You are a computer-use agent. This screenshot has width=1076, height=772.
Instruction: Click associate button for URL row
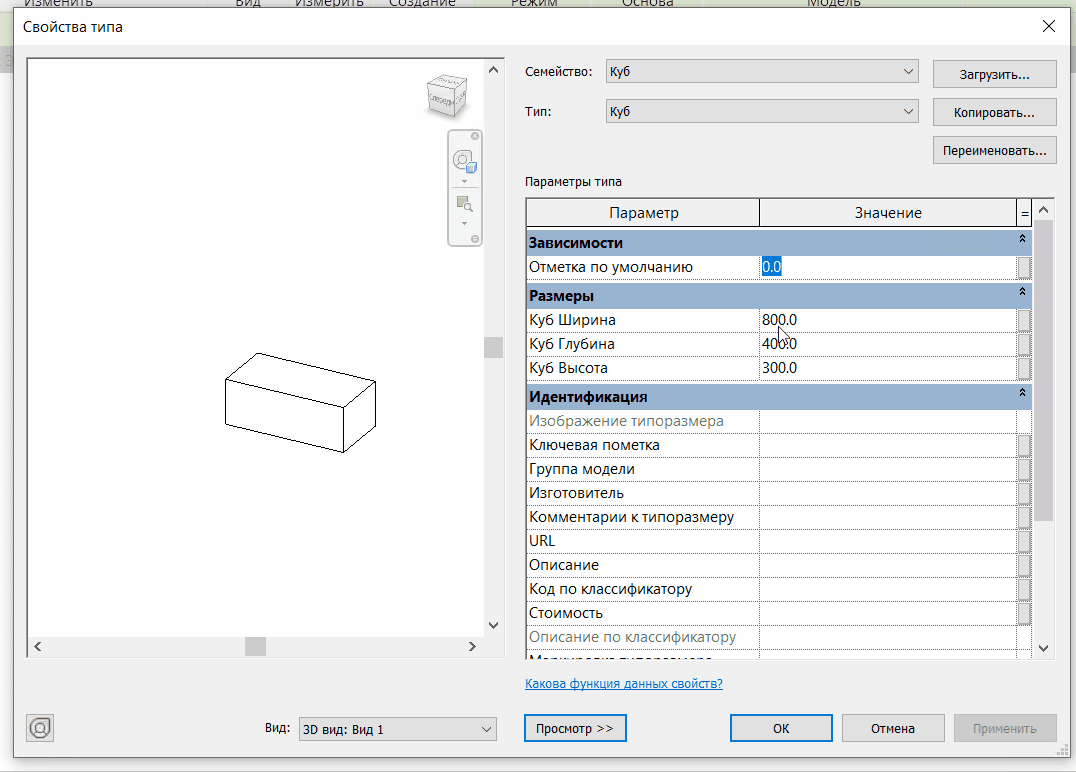(x=1024, y=541)
